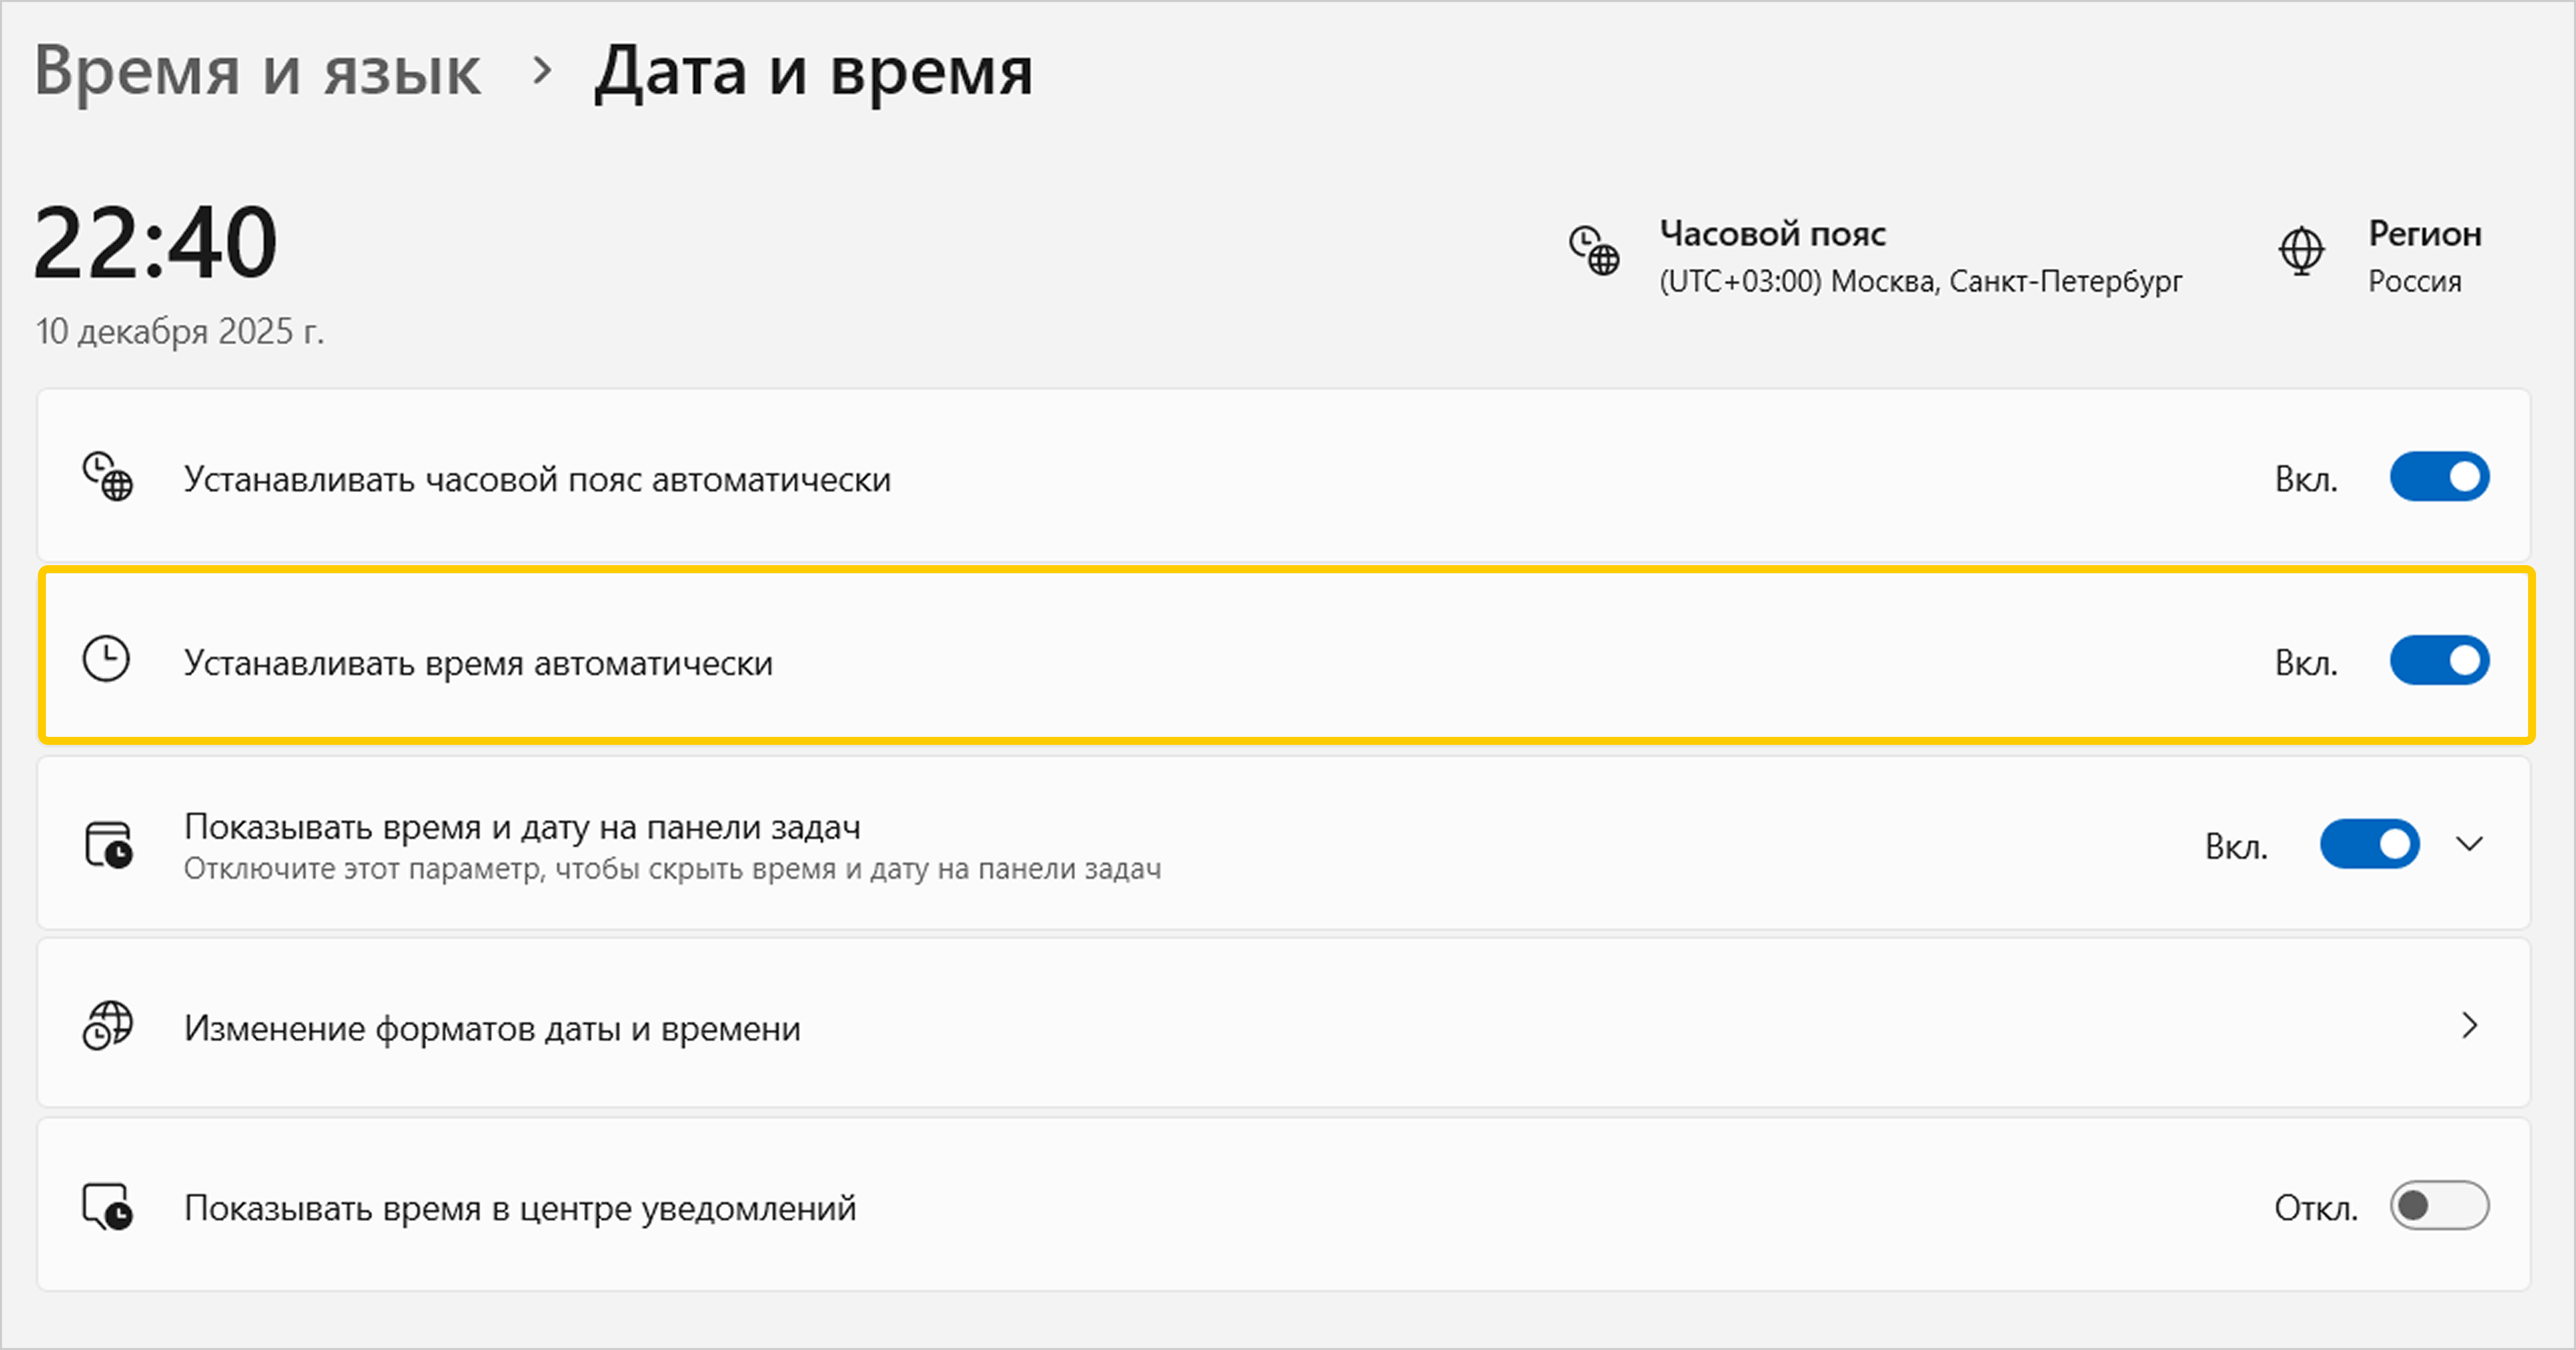Screen dimensions: 2576x1350
Task: Click the date and time formats globe icon
Action: pos(107,1026)
